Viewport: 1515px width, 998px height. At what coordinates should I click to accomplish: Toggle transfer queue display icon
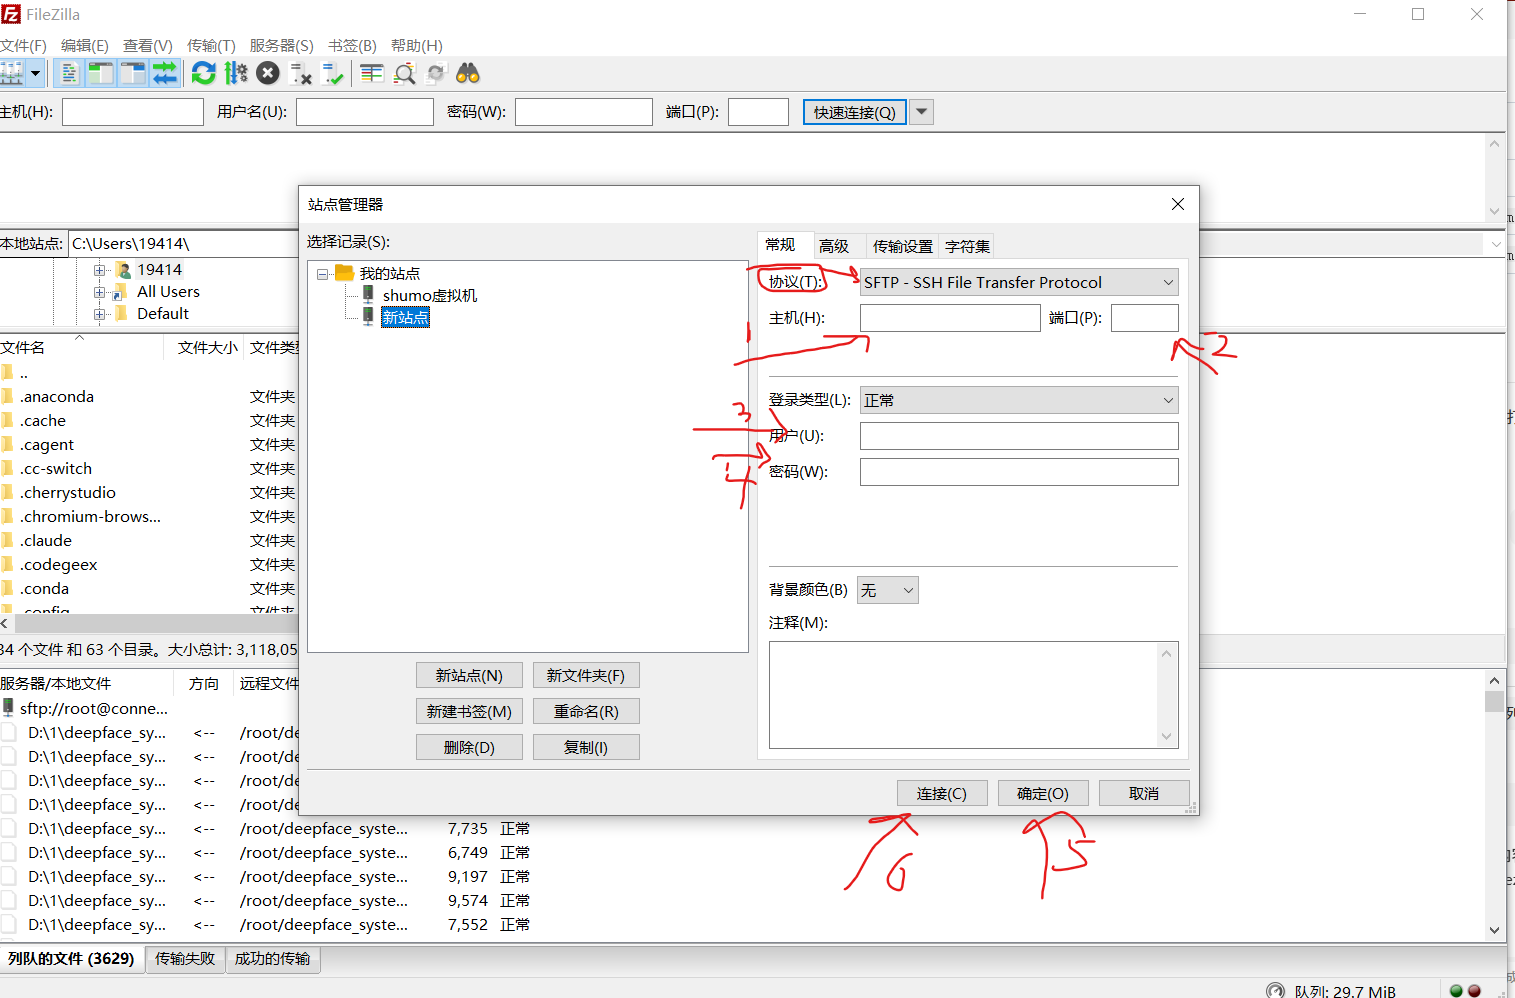click(165, 73)
